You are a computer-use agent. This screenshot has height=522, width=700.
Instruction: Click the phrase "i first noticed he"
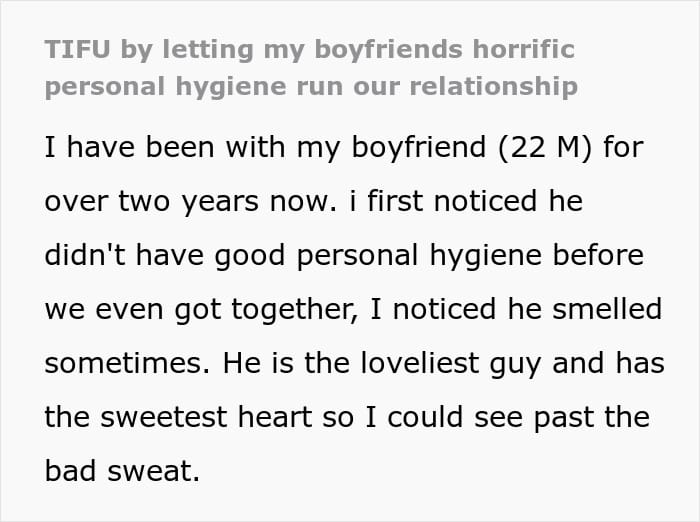click(x=466, y=201)
